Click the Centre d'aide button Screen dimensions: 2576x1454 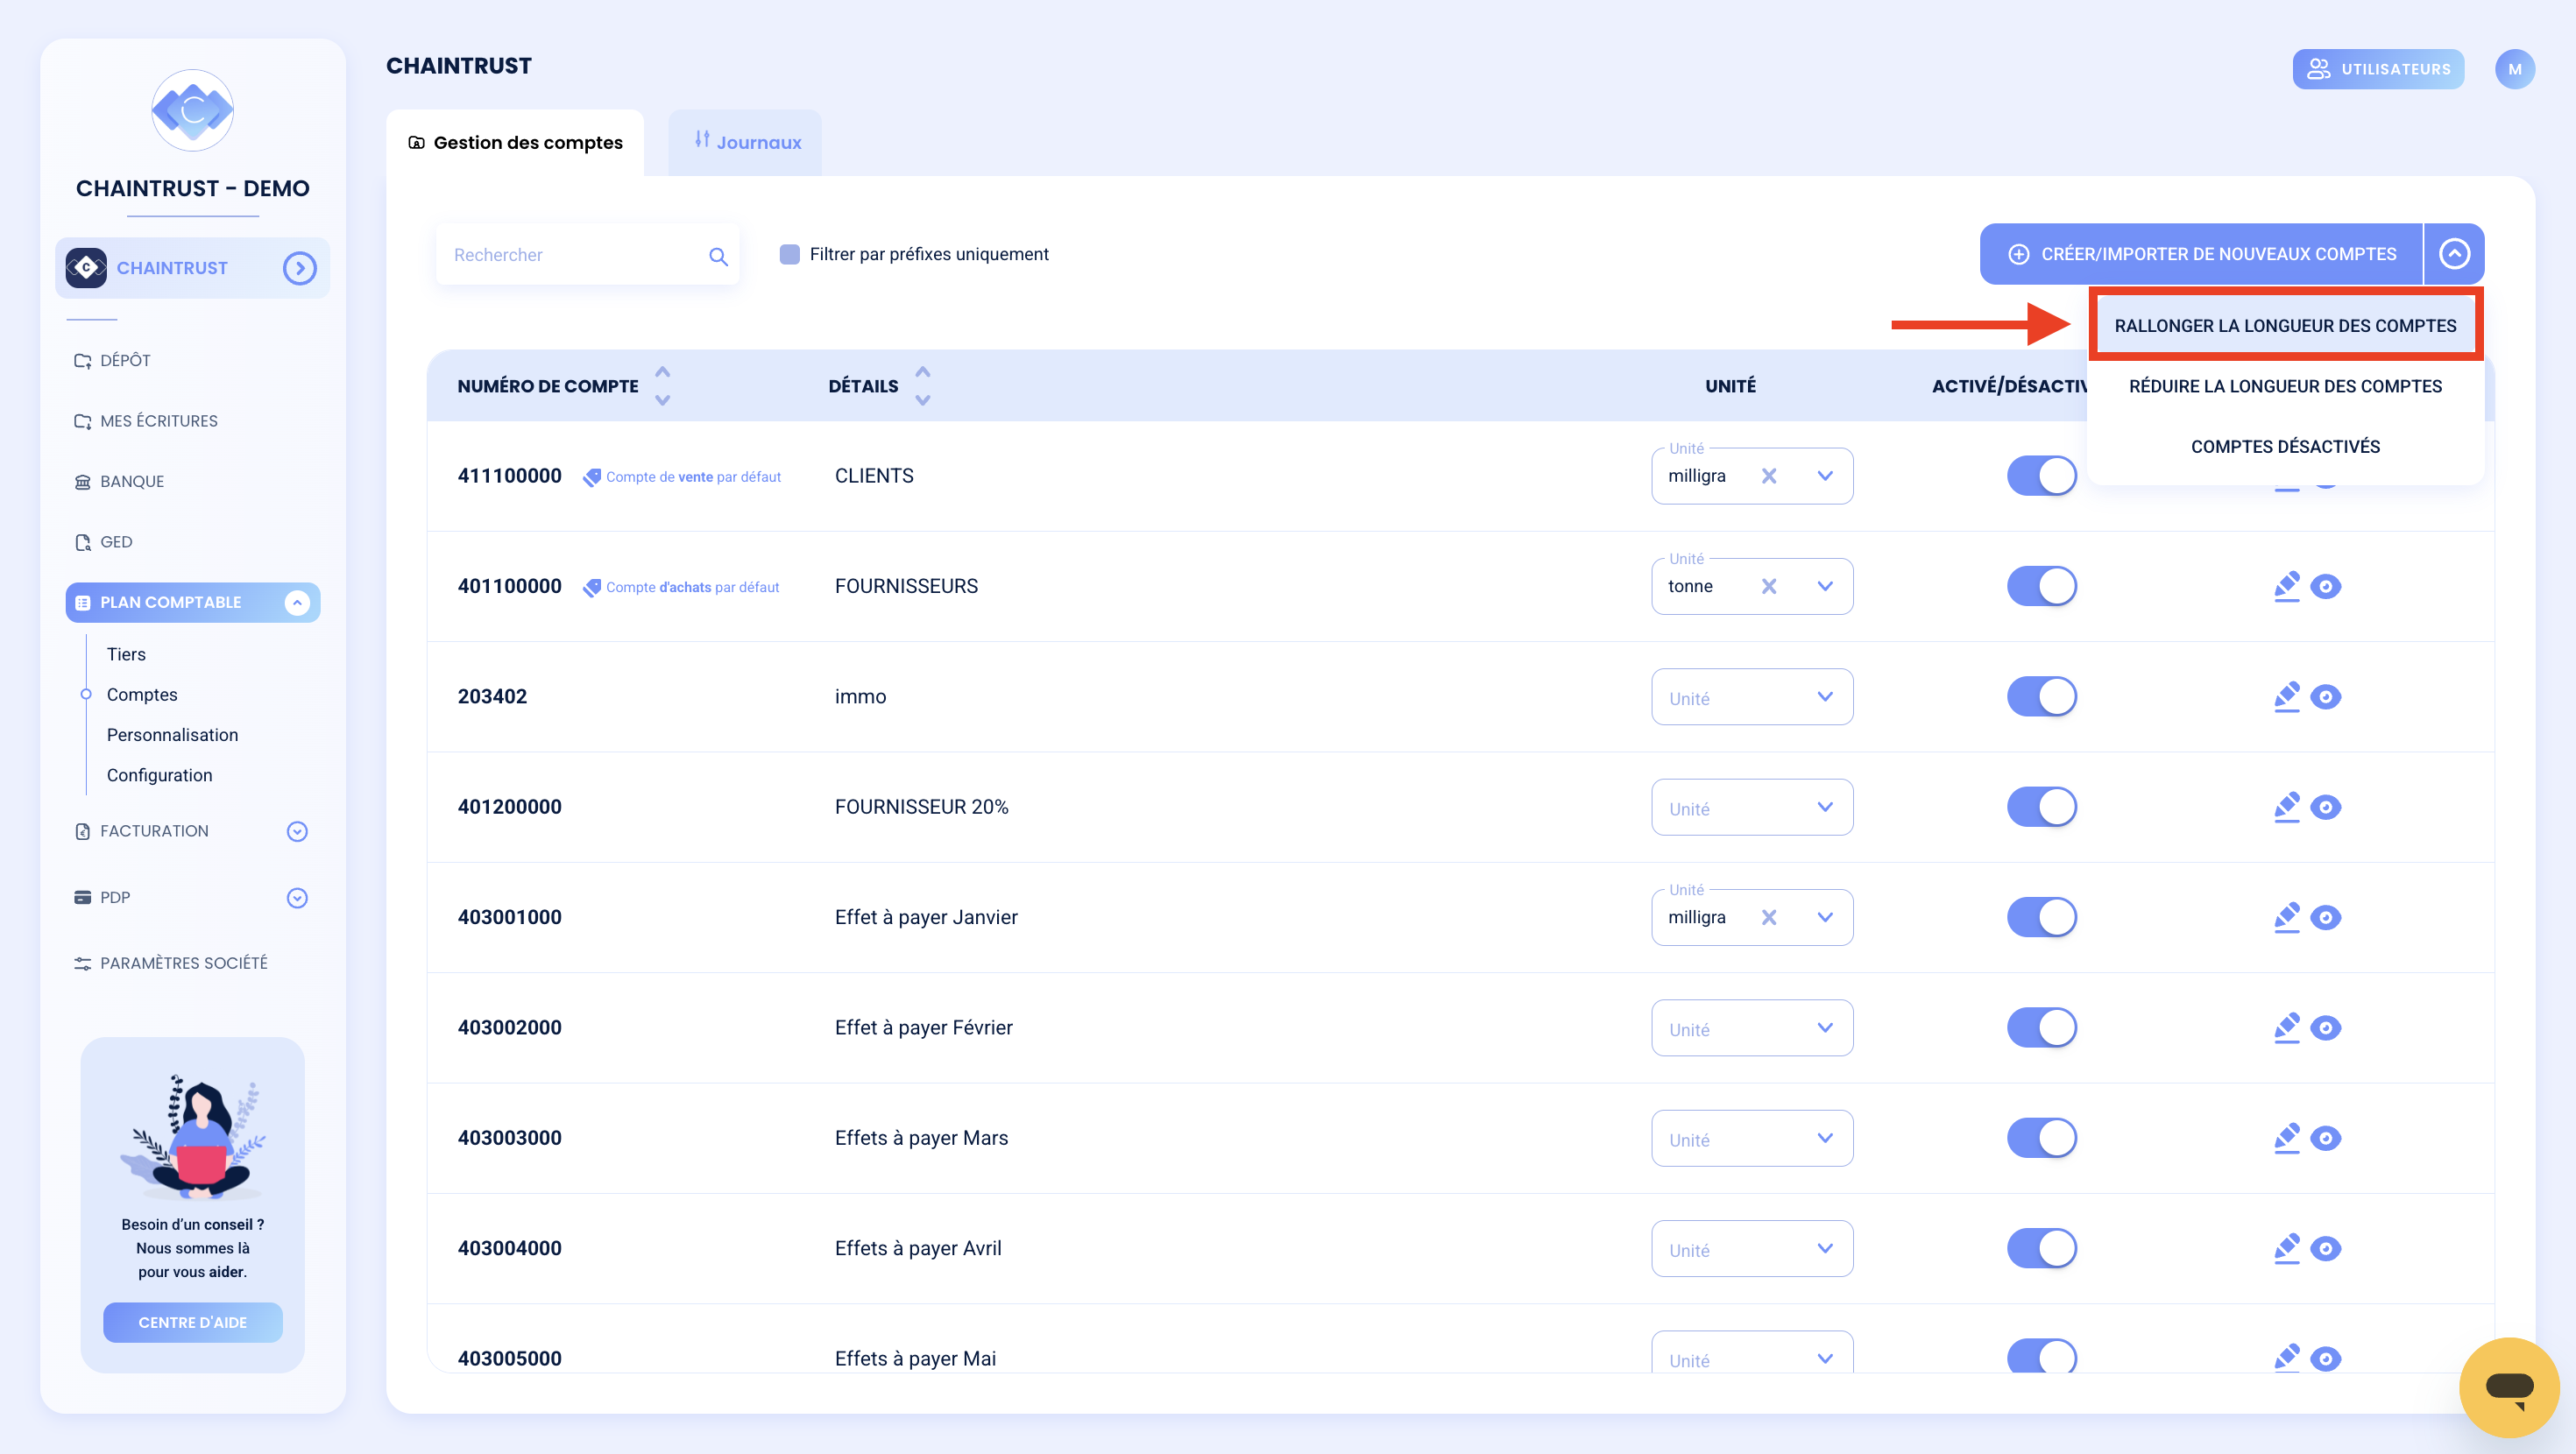[192, 1322]
